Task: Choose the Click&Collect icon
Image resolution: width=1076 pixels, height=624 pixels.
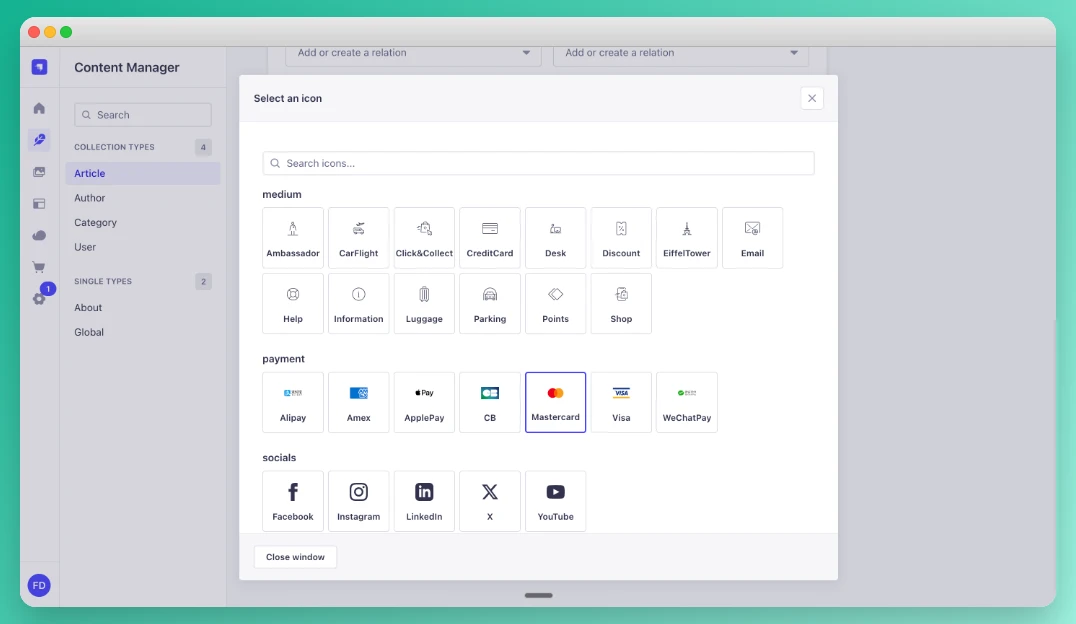Action: pos(424,237)
